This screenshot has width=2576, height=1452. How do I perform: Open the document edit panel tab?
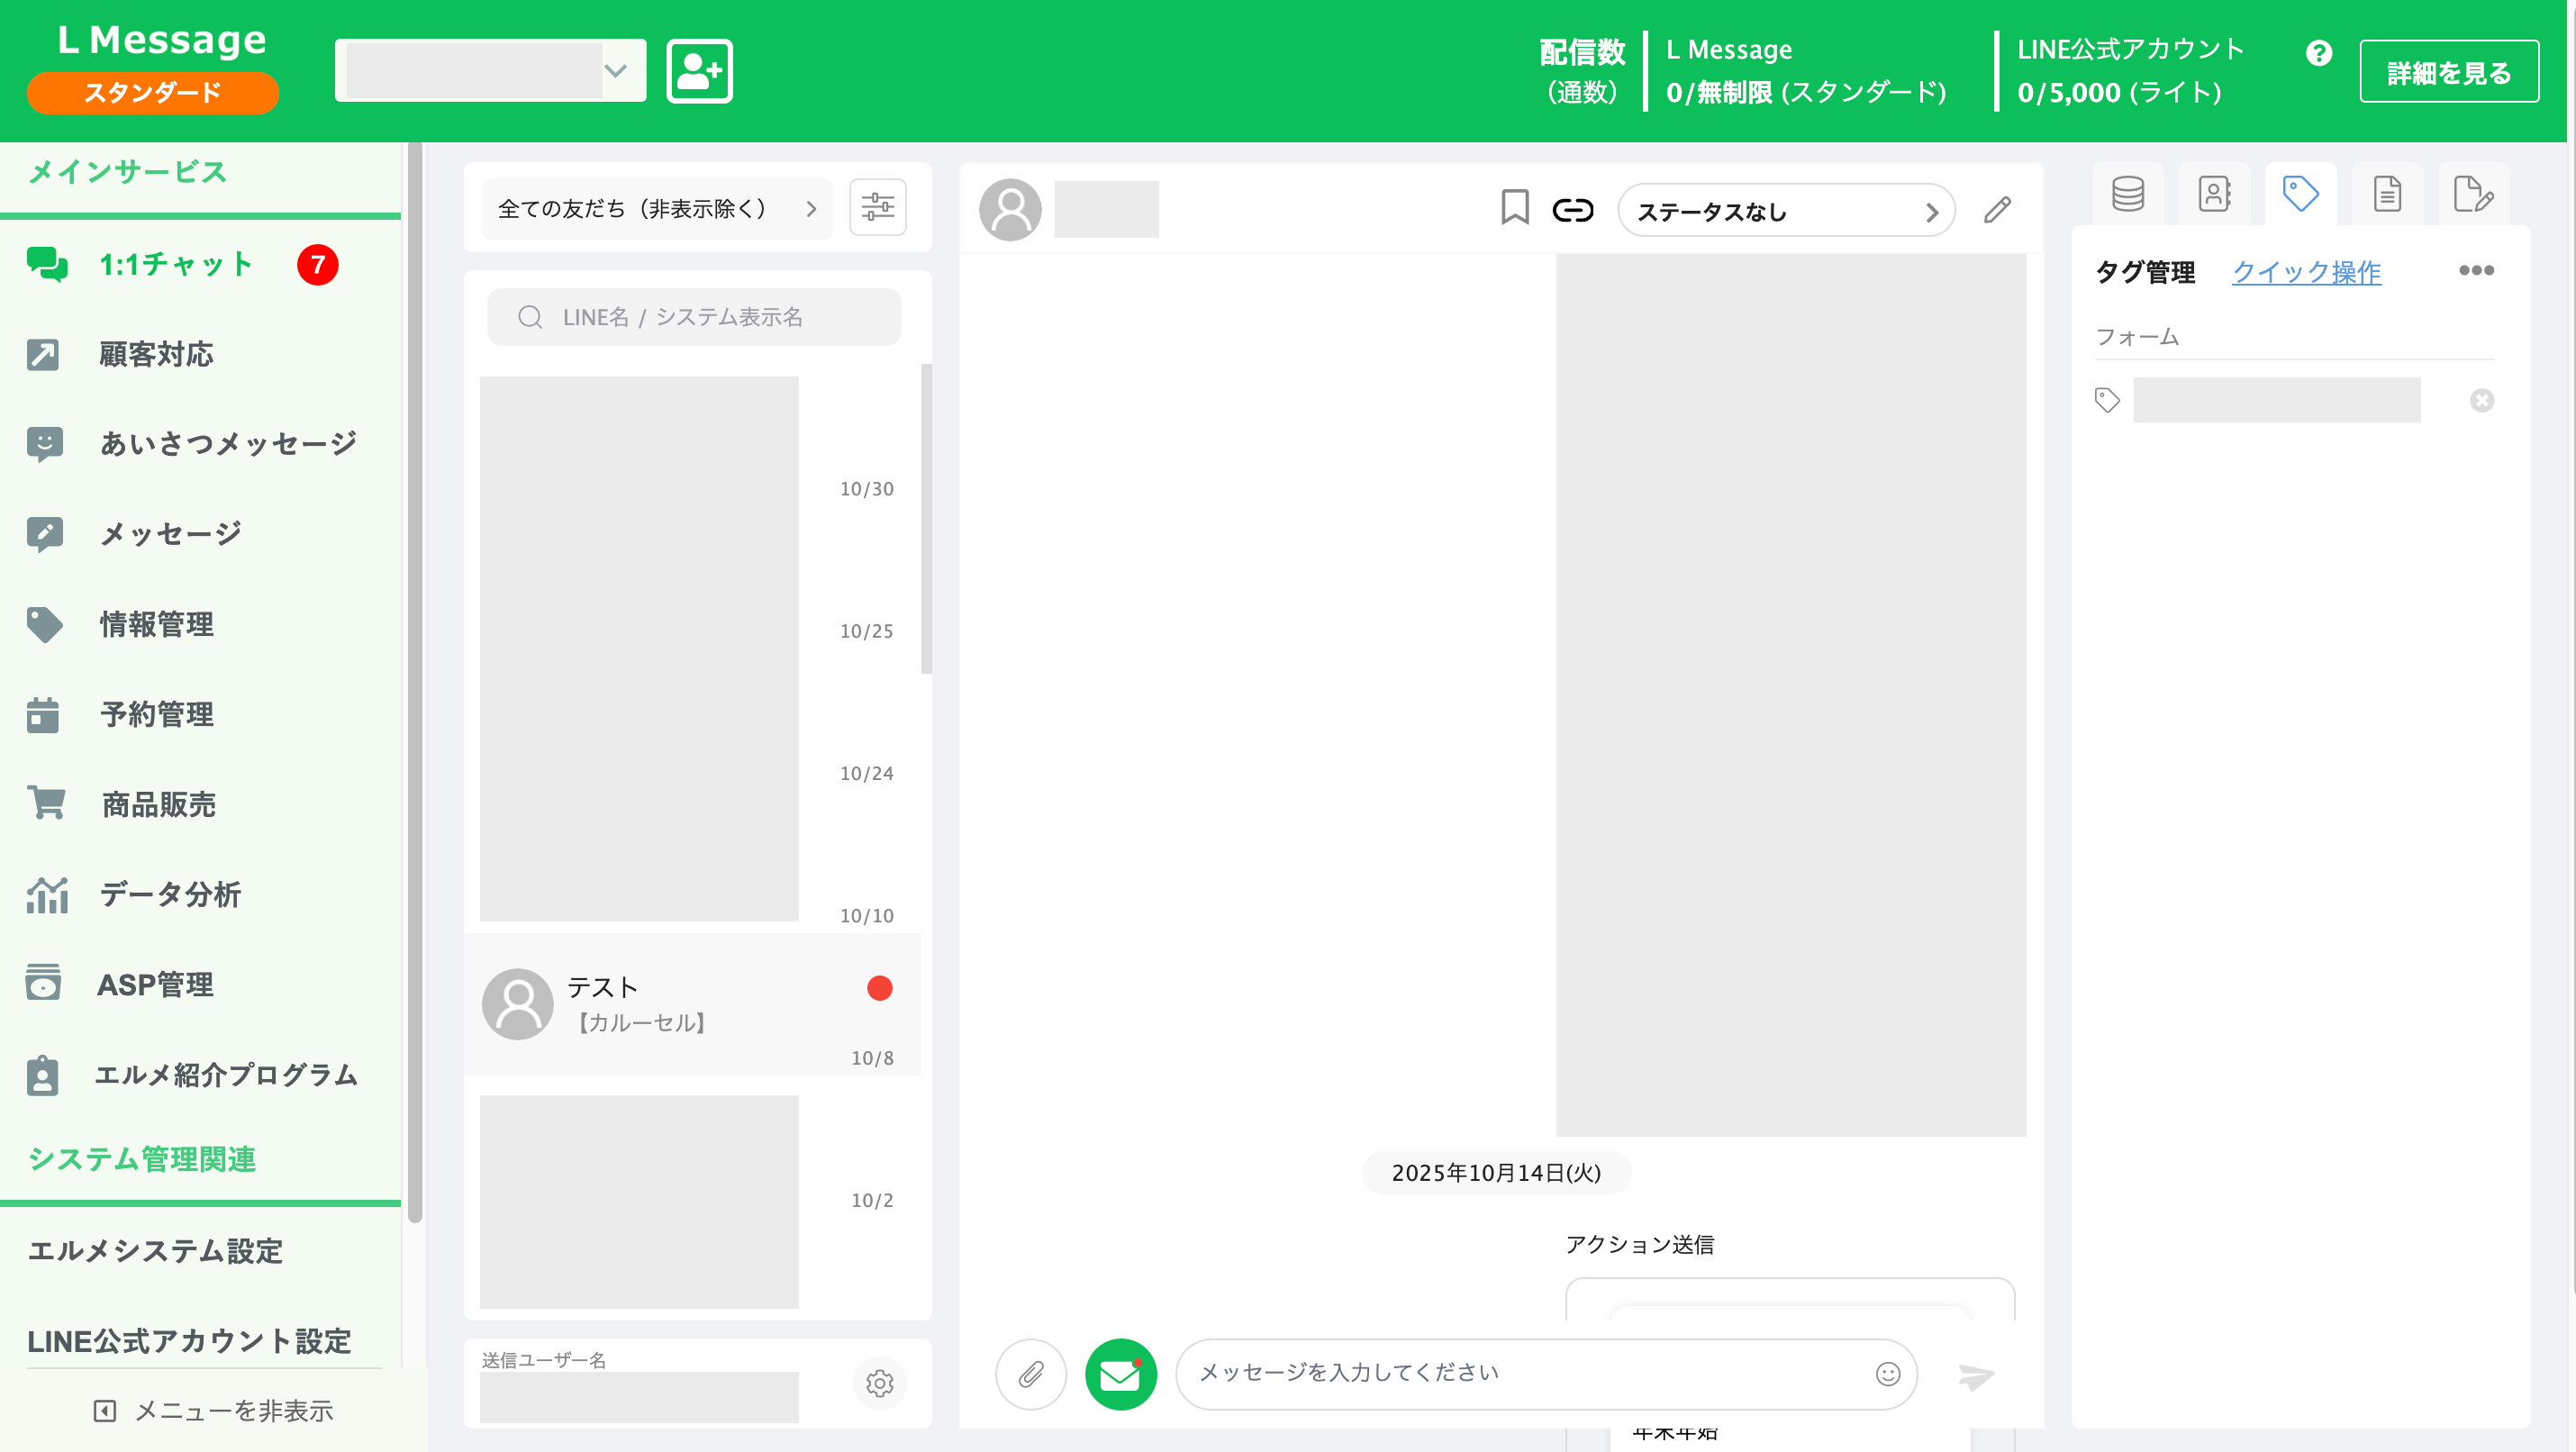2473,194
